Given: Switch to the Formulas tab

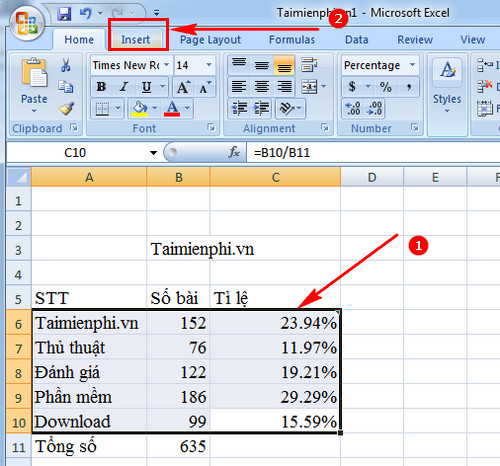Looking at the screenshot, I should point(292,40).
